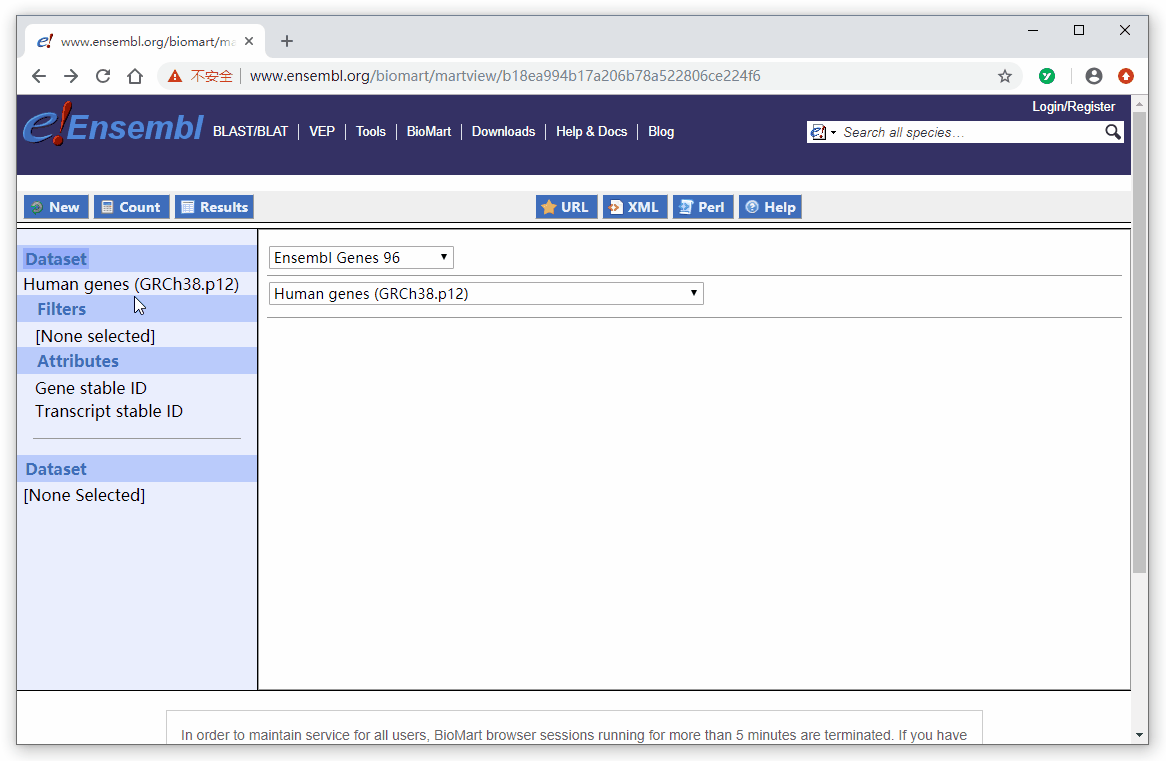Viewport: 1166px width, 761px height.
Task: Reload the BioMart page
Action: [103, 76]
